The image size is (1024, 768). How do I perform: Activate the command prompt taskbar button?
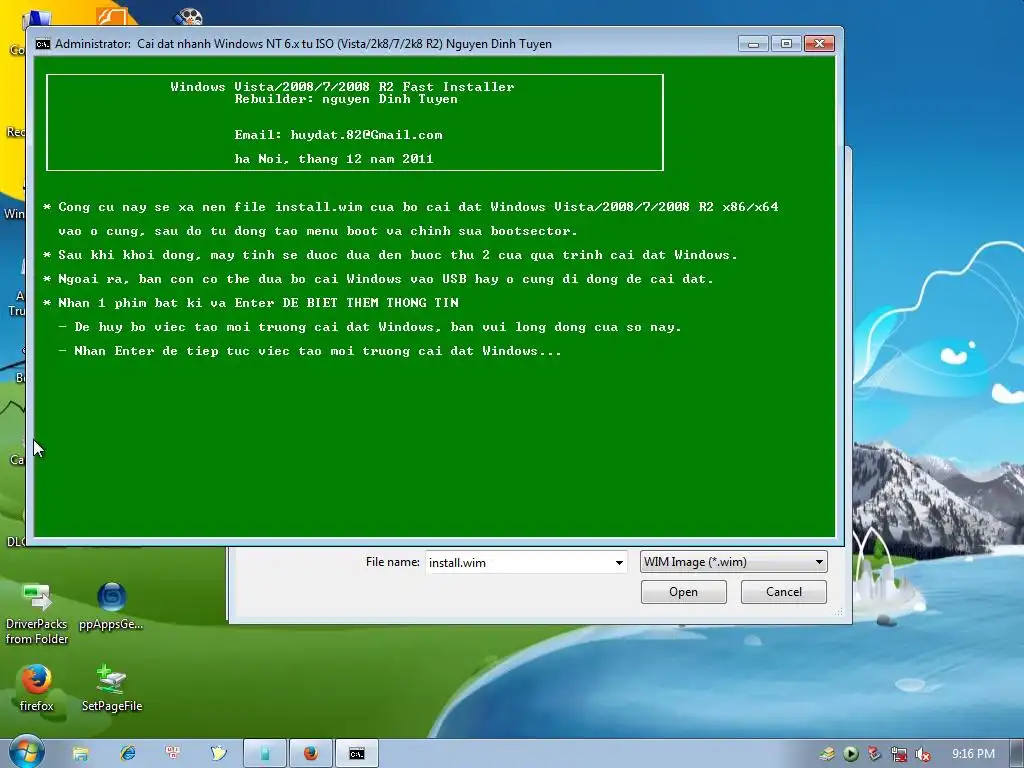pyautogui.click(x=357, y=754)
